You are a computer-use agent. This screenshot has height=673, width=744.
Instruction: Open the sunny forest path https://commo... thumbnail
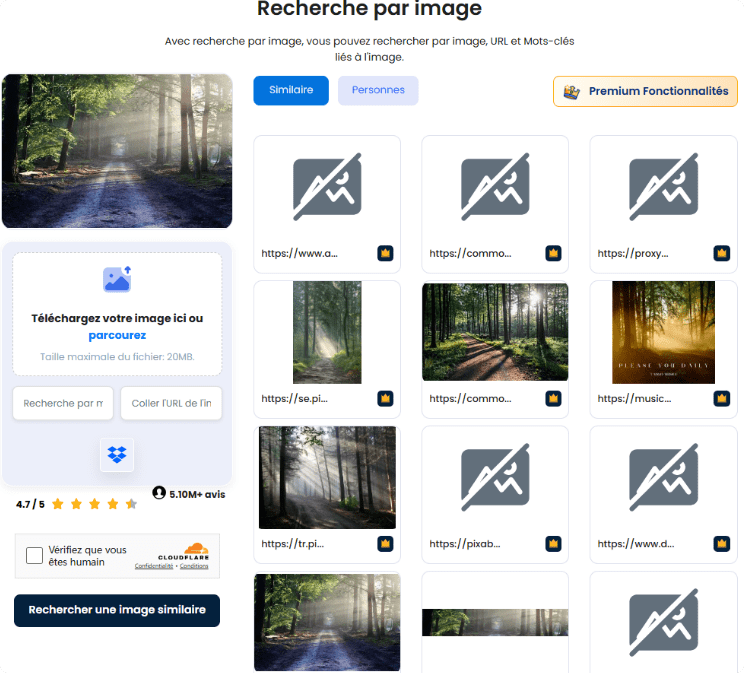tap(495, 332)
